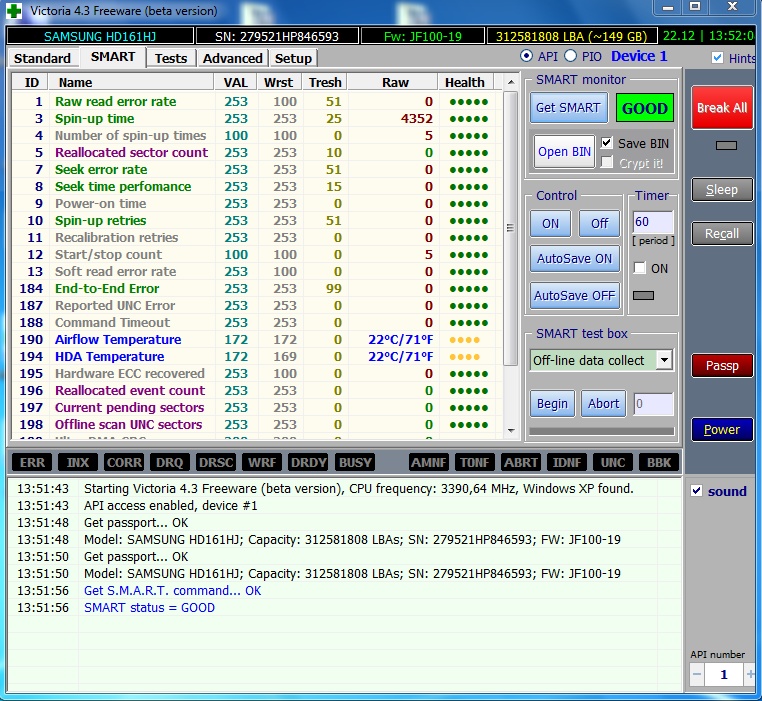Viewport: 762px width, 701px height.
Task: Begin the SMART test
Action: pos(552,403)
